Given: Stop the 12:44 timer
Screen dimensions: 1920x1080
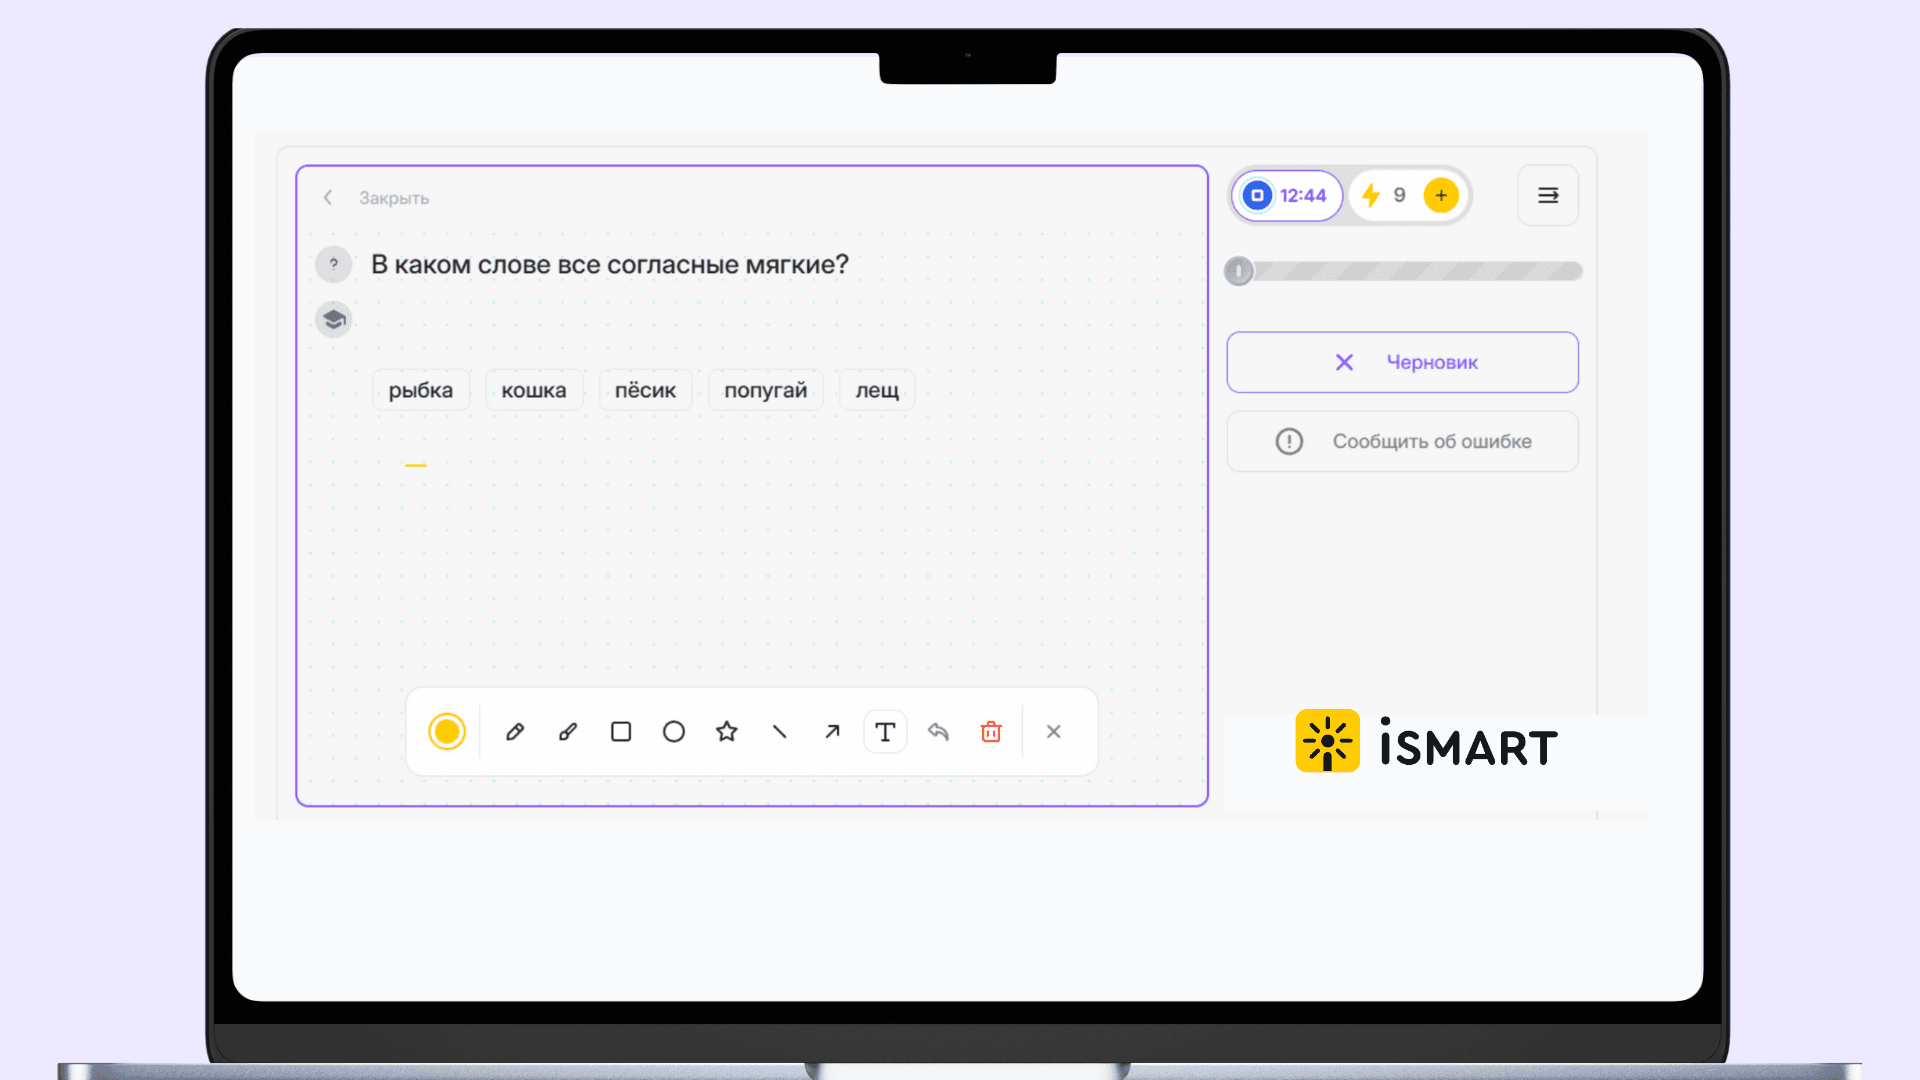Looking at the screenshot, I should pyautogui.click(x=1258, y=196).
